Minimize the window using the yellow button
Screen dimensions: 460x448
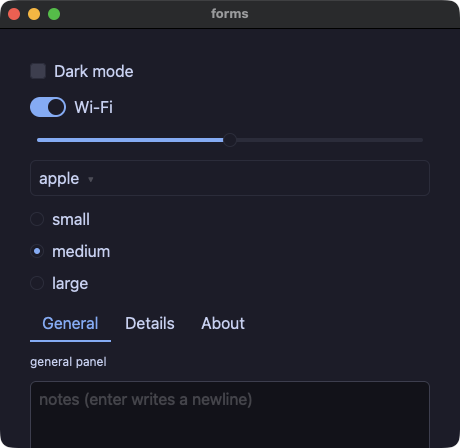[x=34, y=14]
